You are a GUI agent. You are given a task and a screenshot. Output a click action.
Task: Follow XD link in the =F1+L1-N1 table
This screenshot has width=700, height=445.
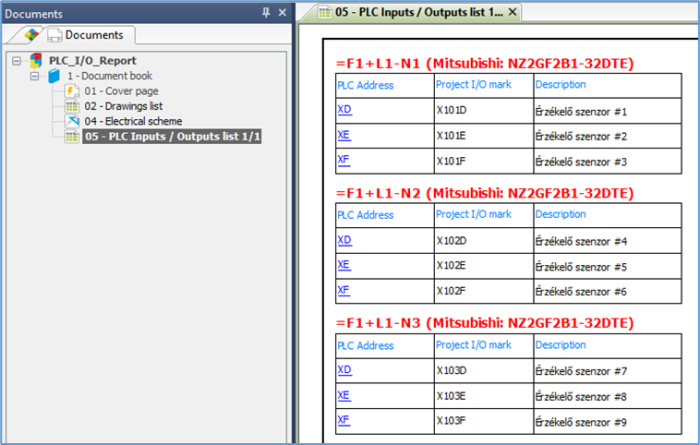coord(344,110)
